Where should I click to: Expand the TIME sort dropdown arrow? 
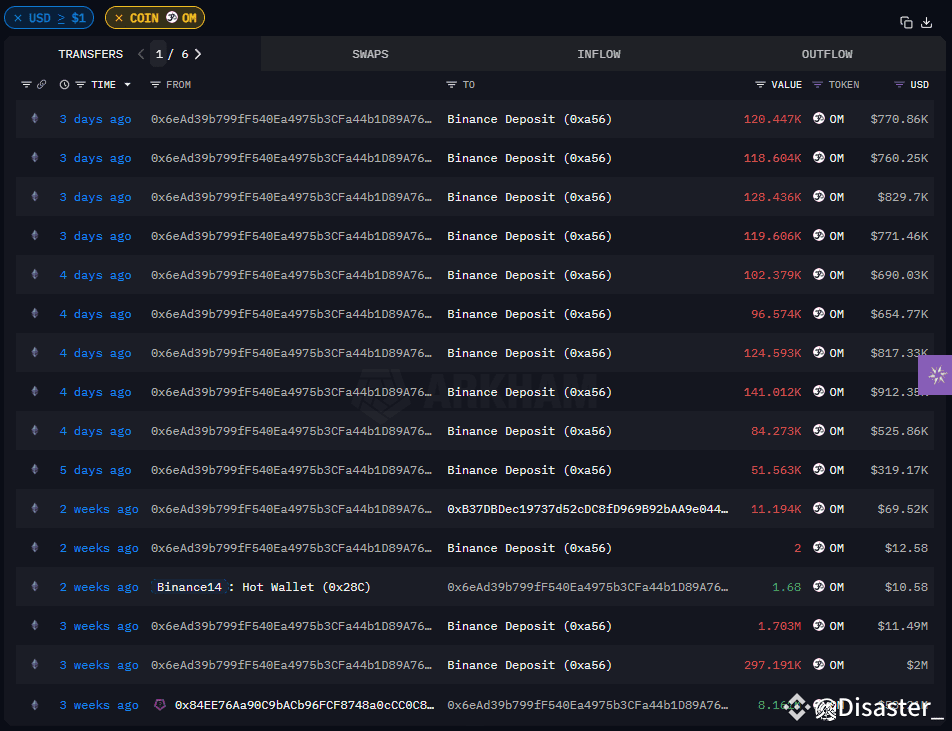click(x=128, y=84)
